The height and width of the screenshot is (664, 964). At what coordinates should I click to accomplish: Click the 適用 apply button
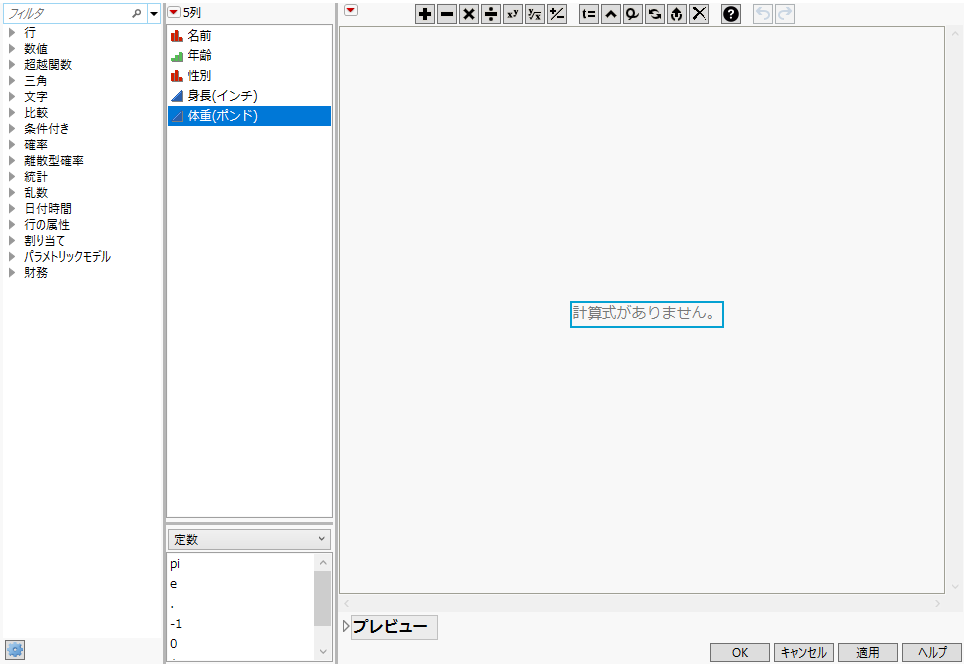click(867, 651)
